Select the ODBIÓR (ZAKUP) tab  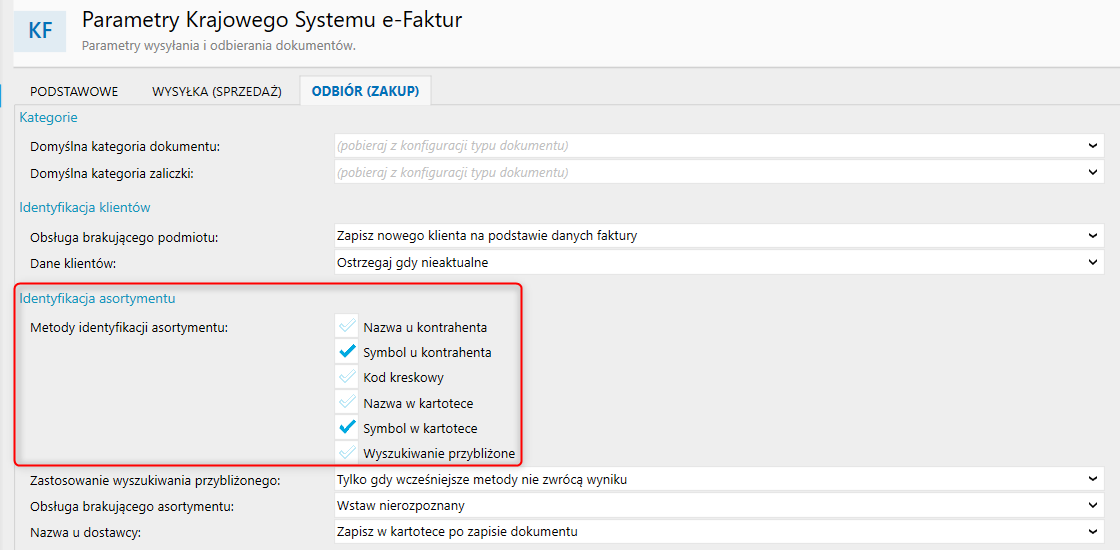[365, 91]
